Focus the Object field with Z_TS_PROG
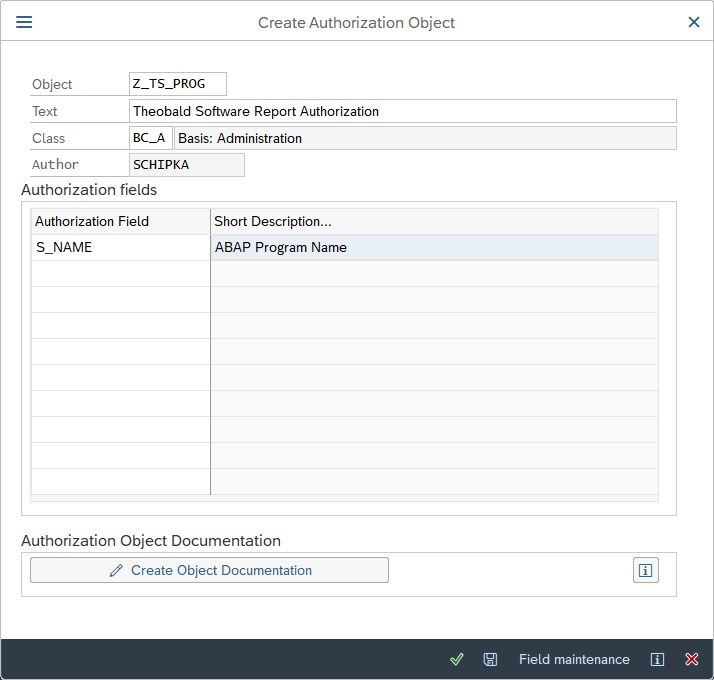 tap(178, 84)
